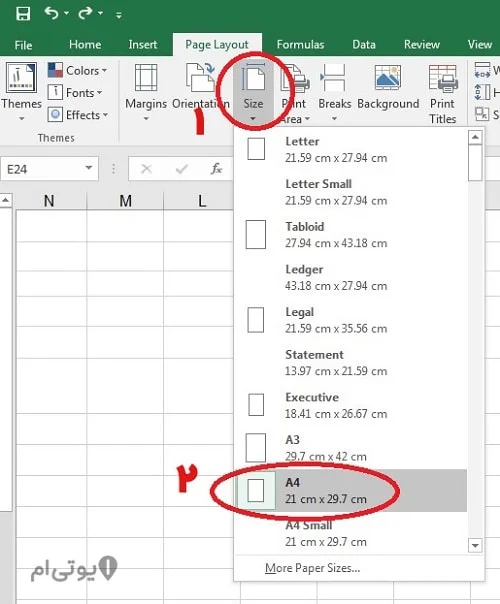The image size is (500, 604).
Task: Click the Redo arrow icon
Action: [85, 13]
